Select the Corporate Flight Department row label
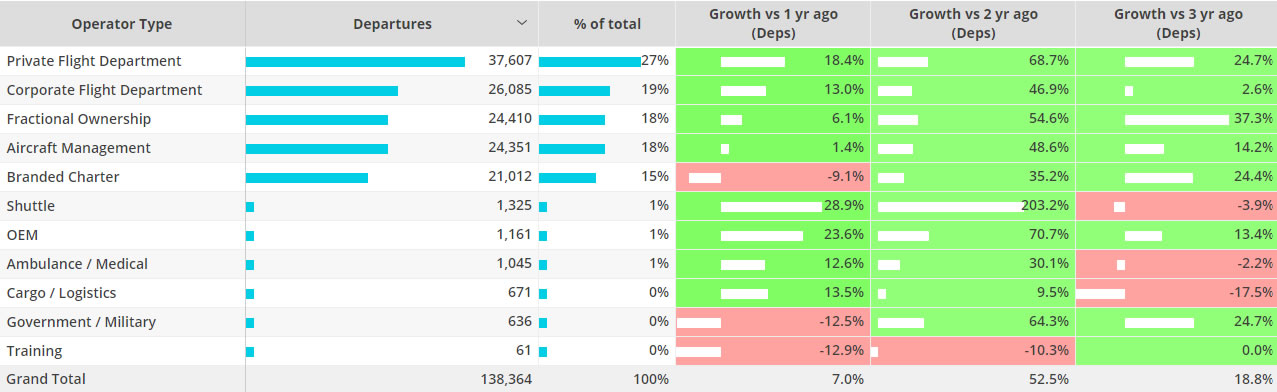Viewport: 1277px width, 392px height. (104, 90)
